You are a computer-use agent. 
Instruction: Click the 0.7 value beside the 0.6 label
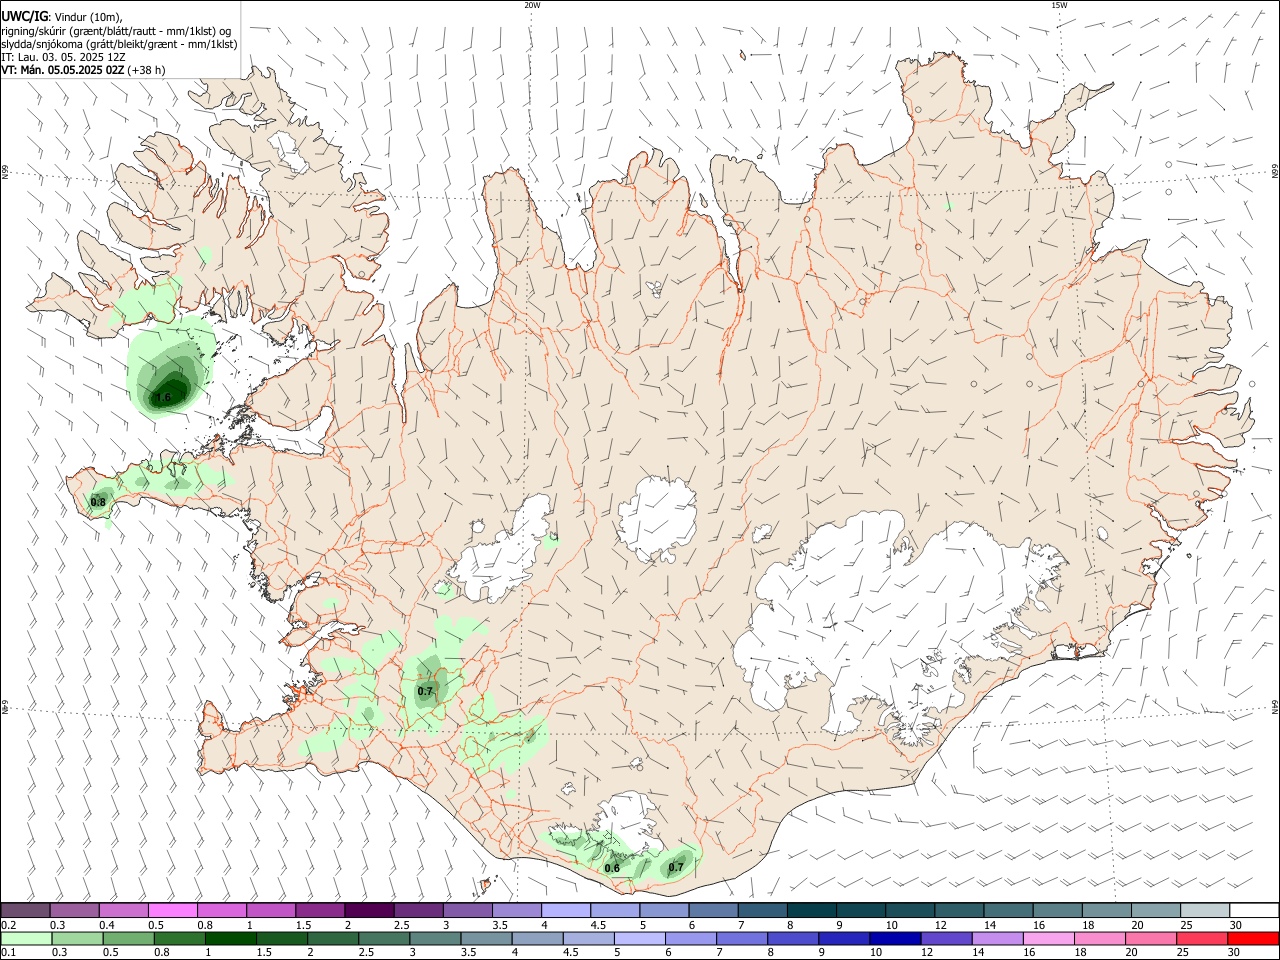pos(676,867)
